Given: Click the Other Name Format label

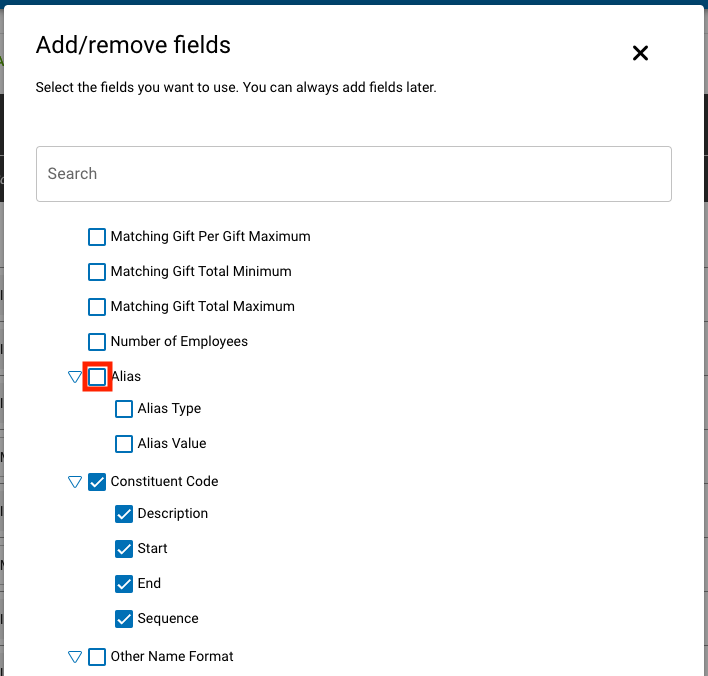Looking at the screenshot, I should [x=172, y=656].
